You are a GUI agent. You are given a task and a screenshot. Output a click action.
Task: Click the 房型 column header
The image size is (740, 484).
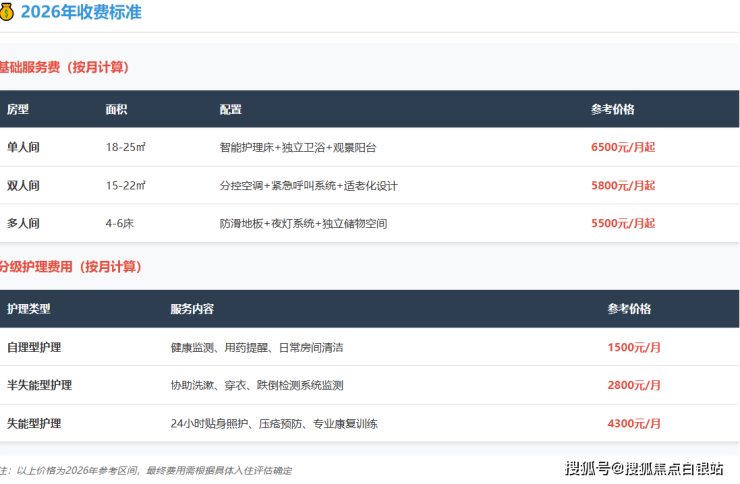tap(18, 109)
